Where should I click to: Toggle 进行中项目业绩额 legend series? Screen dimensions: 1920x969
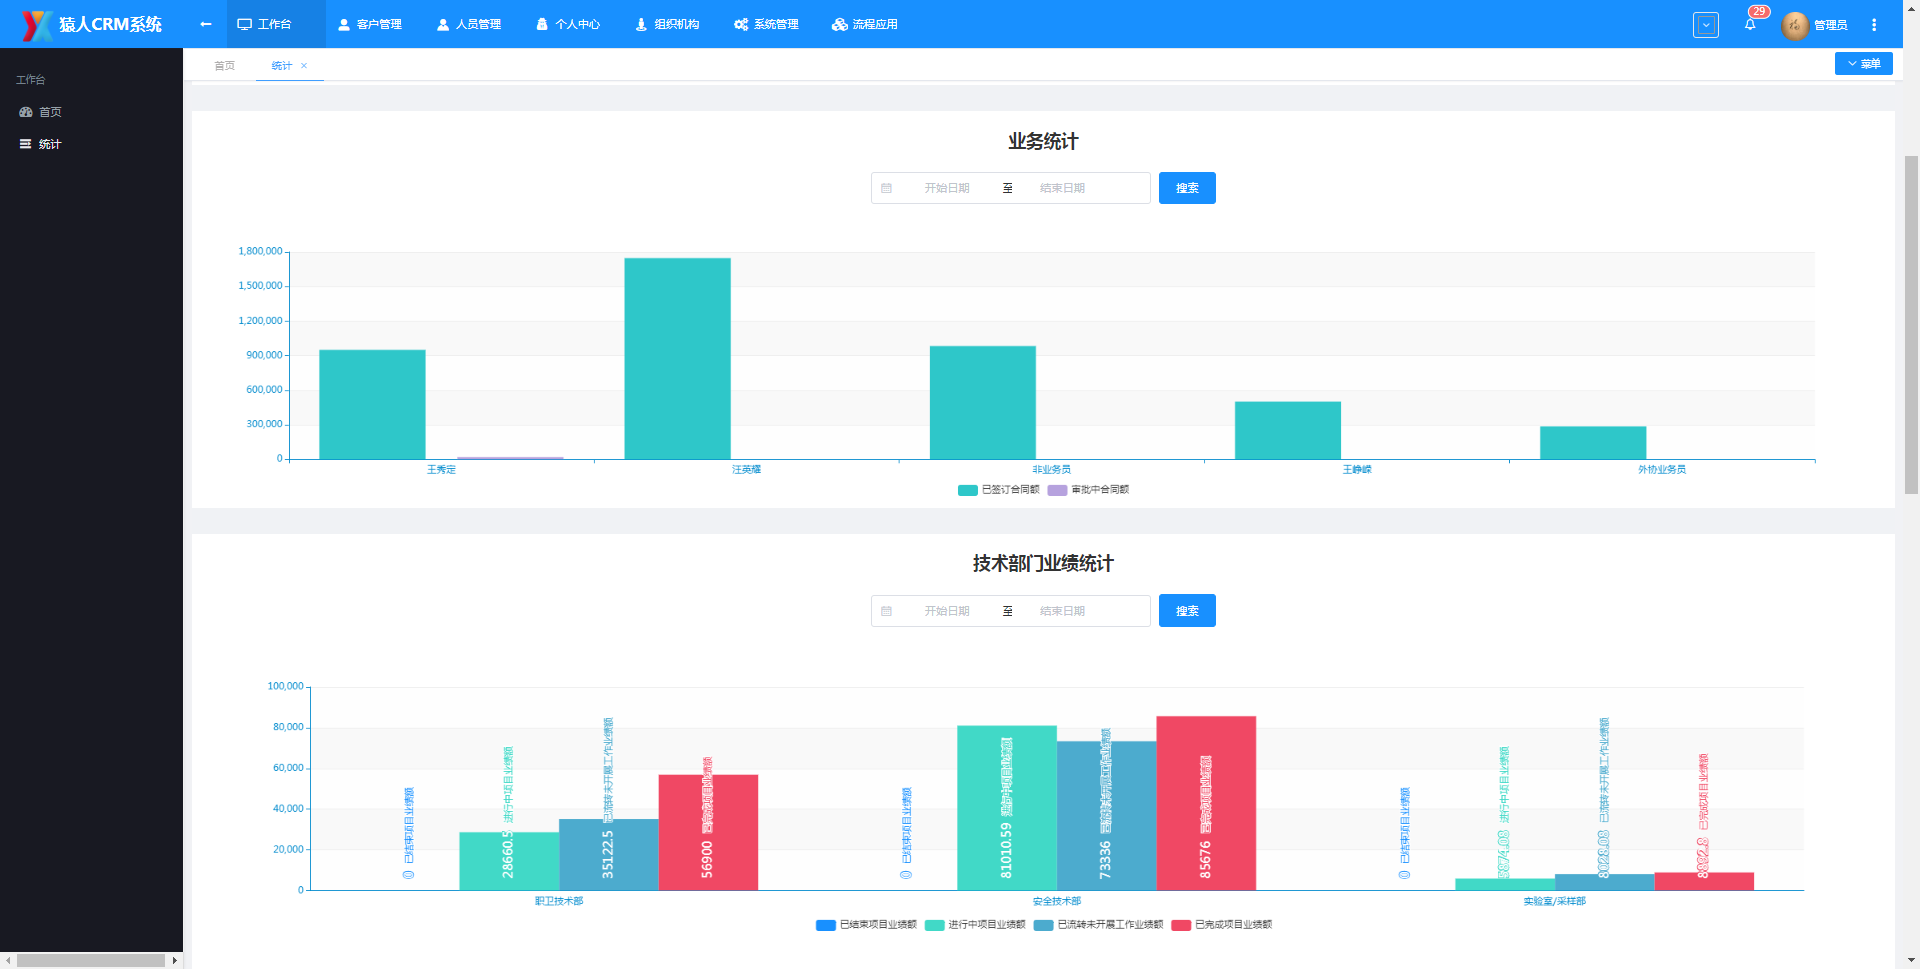(975, 925)
